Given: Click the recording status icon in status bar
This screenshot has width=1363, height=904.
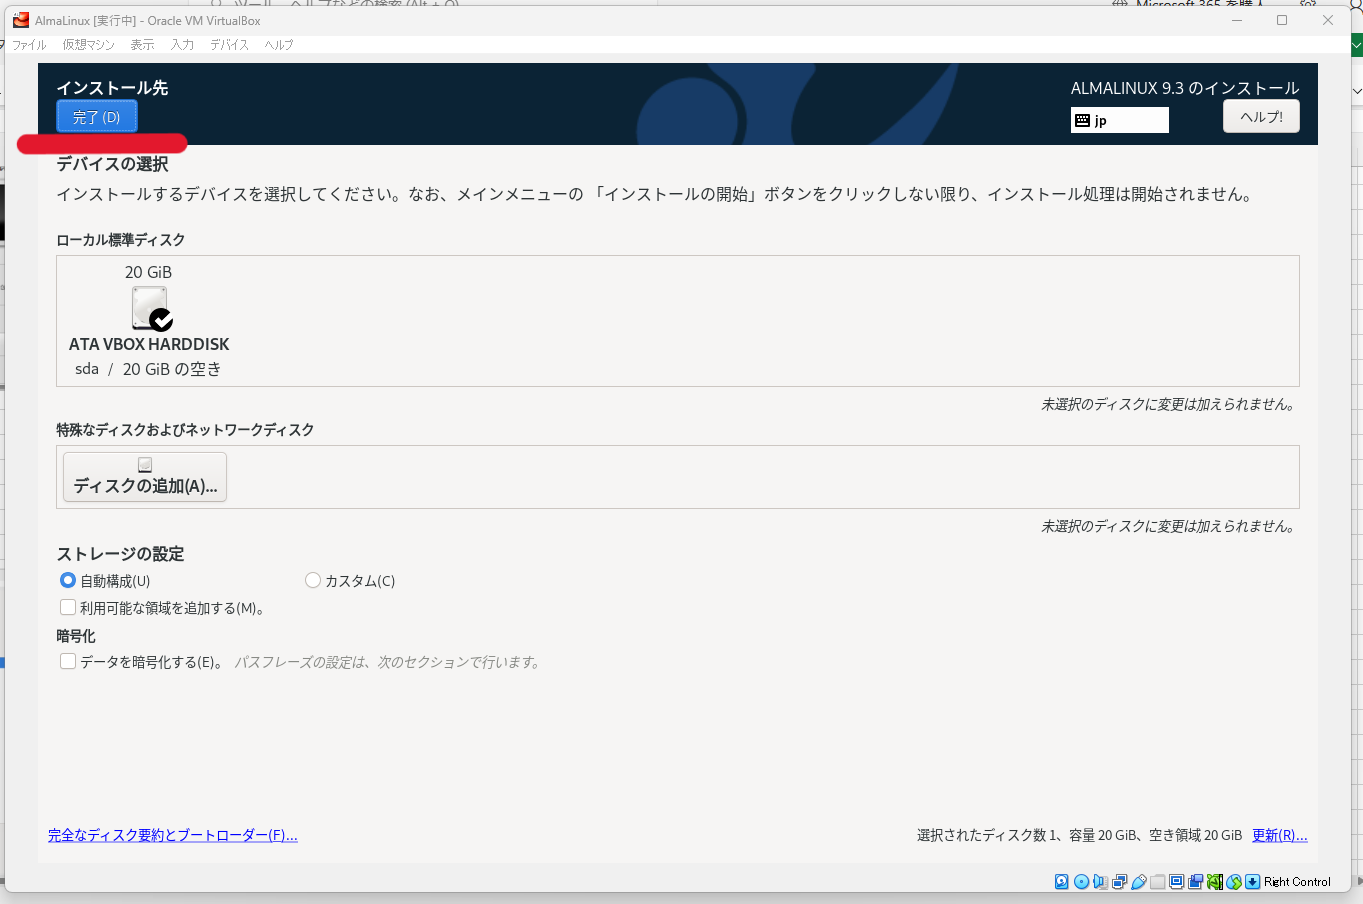Looking at the screenshot, I should (x=1193, y=881).
